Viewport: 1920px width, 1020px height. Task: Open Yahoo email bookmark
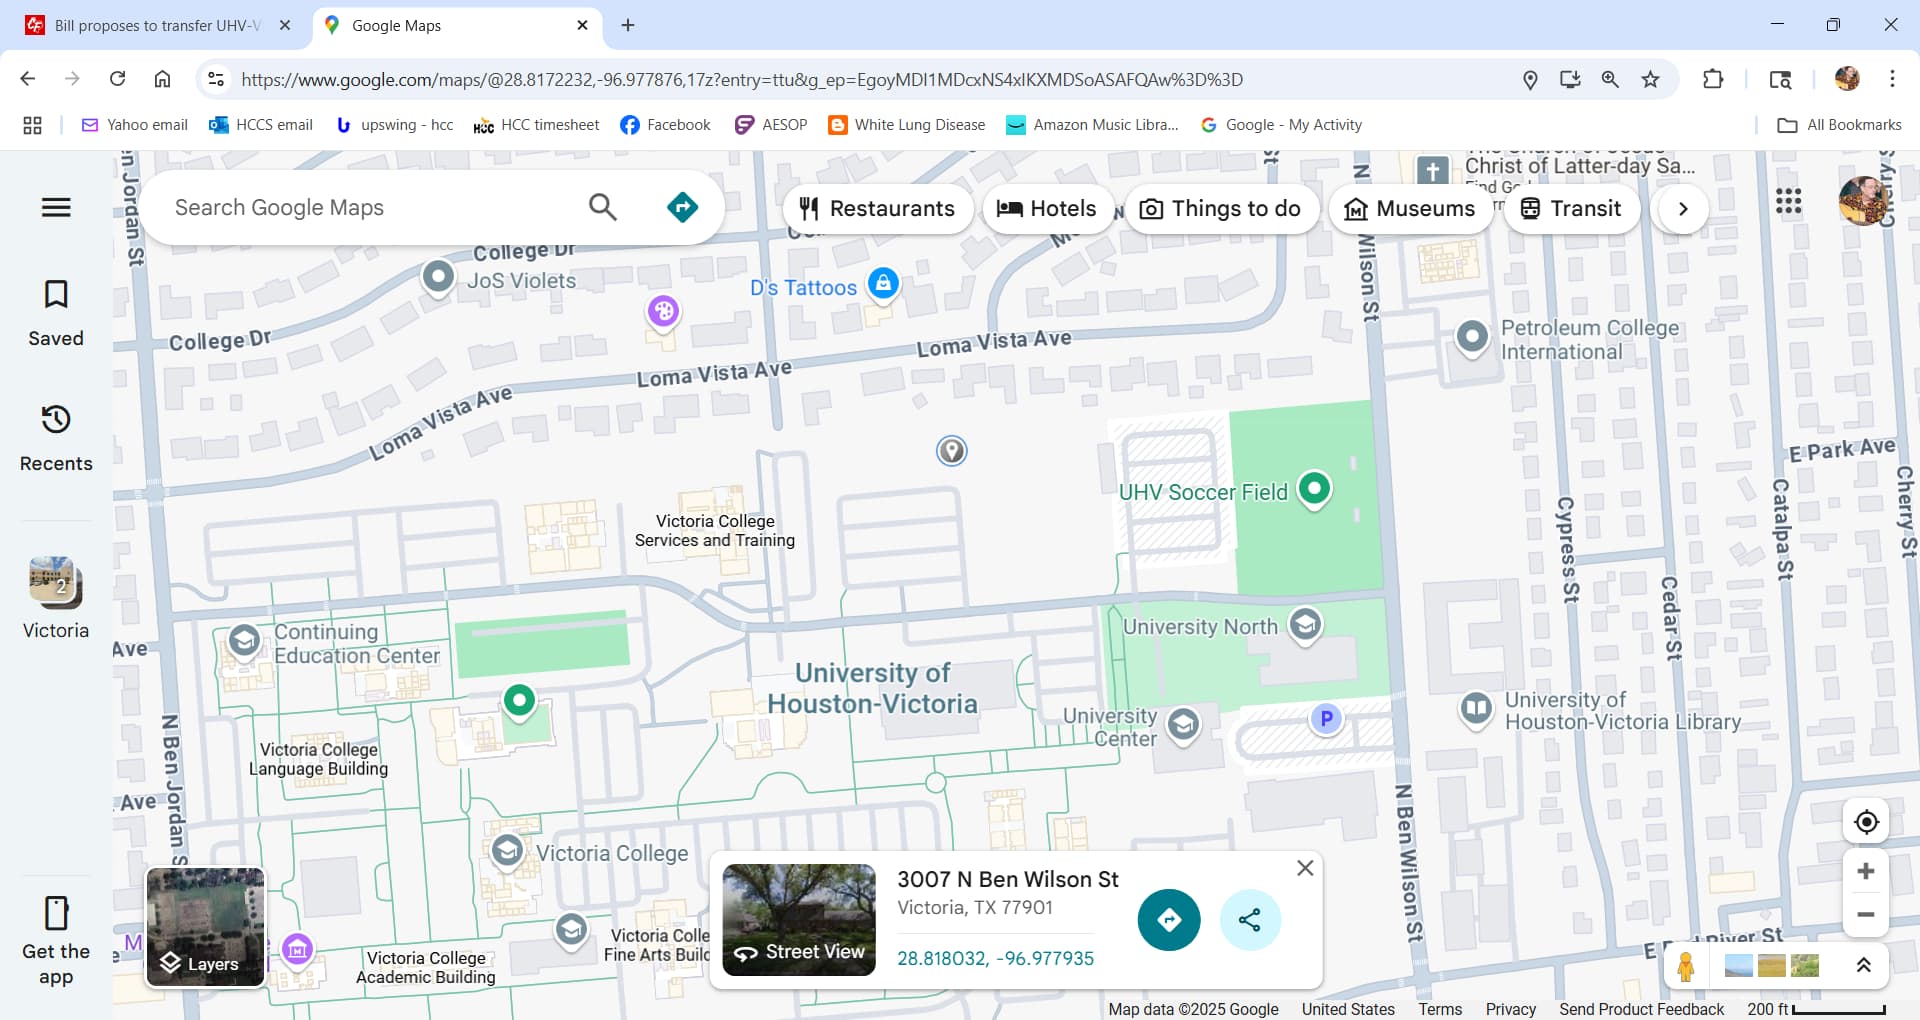[135, 125]
